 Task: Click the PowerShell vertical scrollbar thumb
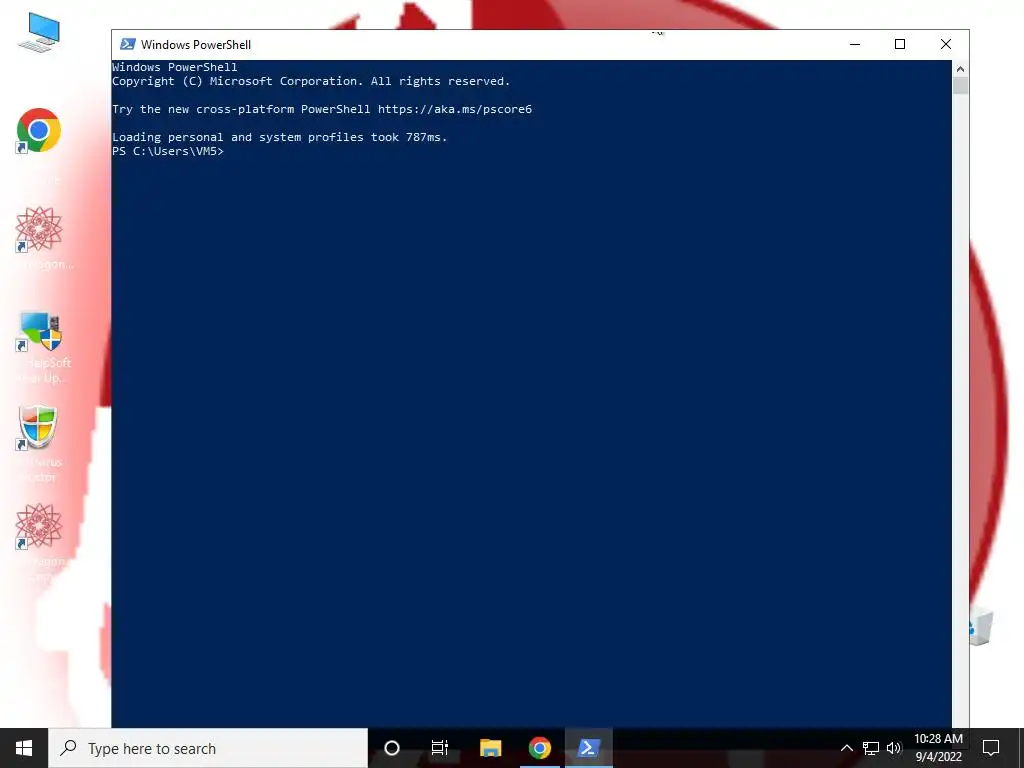pyautogui.click(x=961, y=86)
